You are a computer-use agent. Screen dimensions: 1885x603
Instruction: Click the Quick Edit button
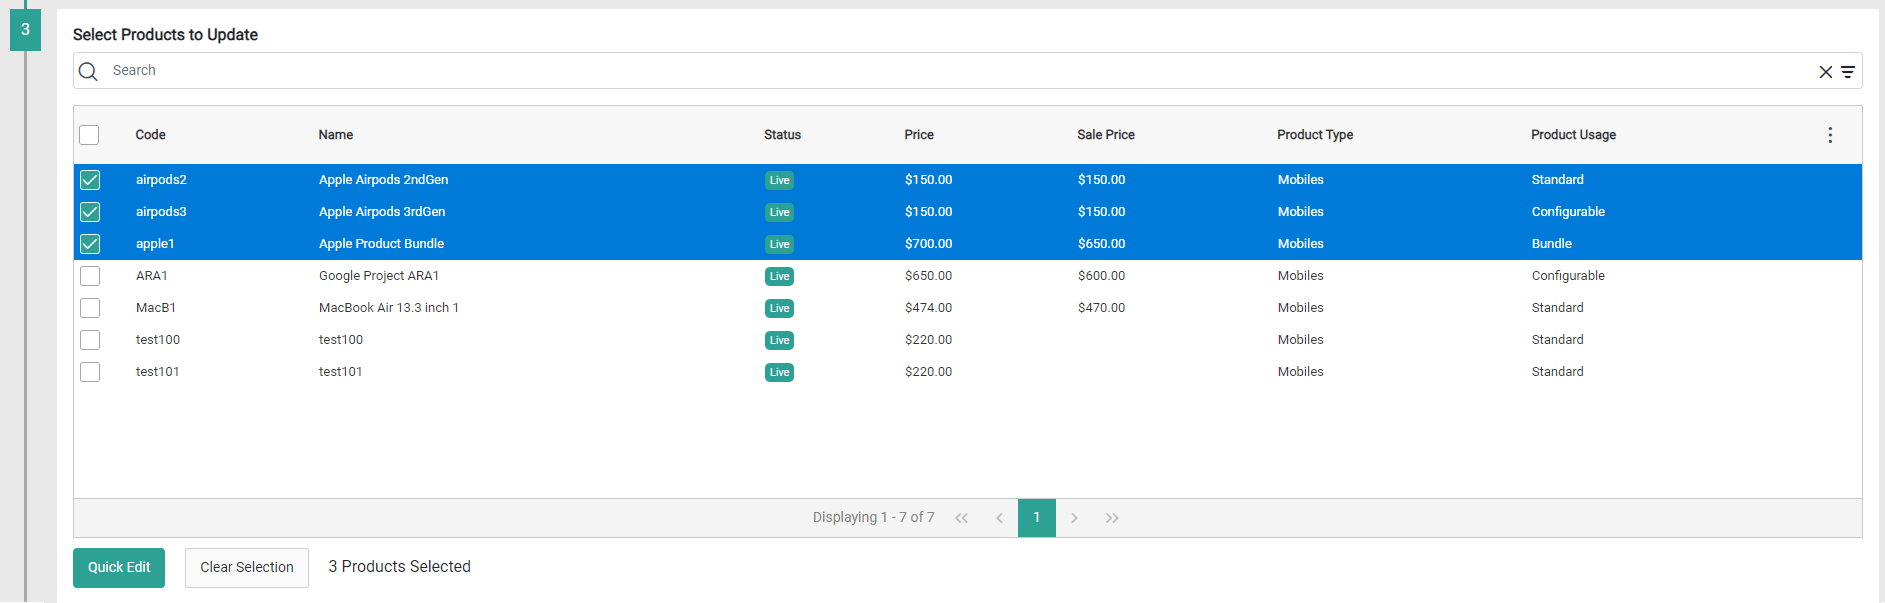[119, 568]
